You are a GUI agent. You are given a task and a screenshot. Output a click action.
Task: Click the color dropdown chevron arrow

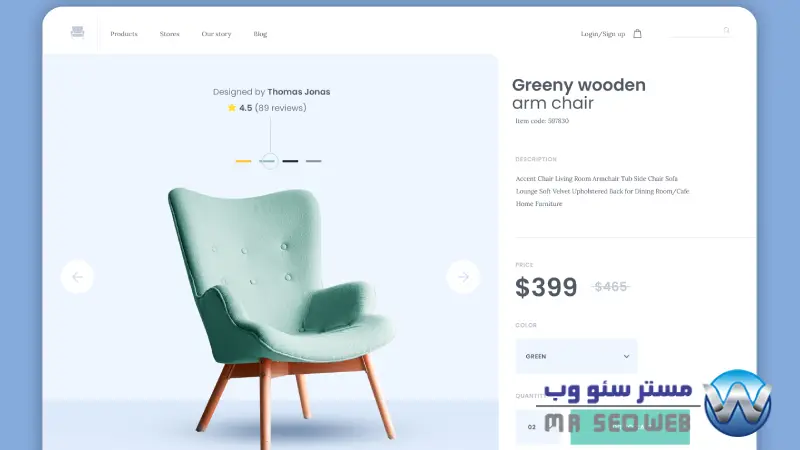(626, 356)
